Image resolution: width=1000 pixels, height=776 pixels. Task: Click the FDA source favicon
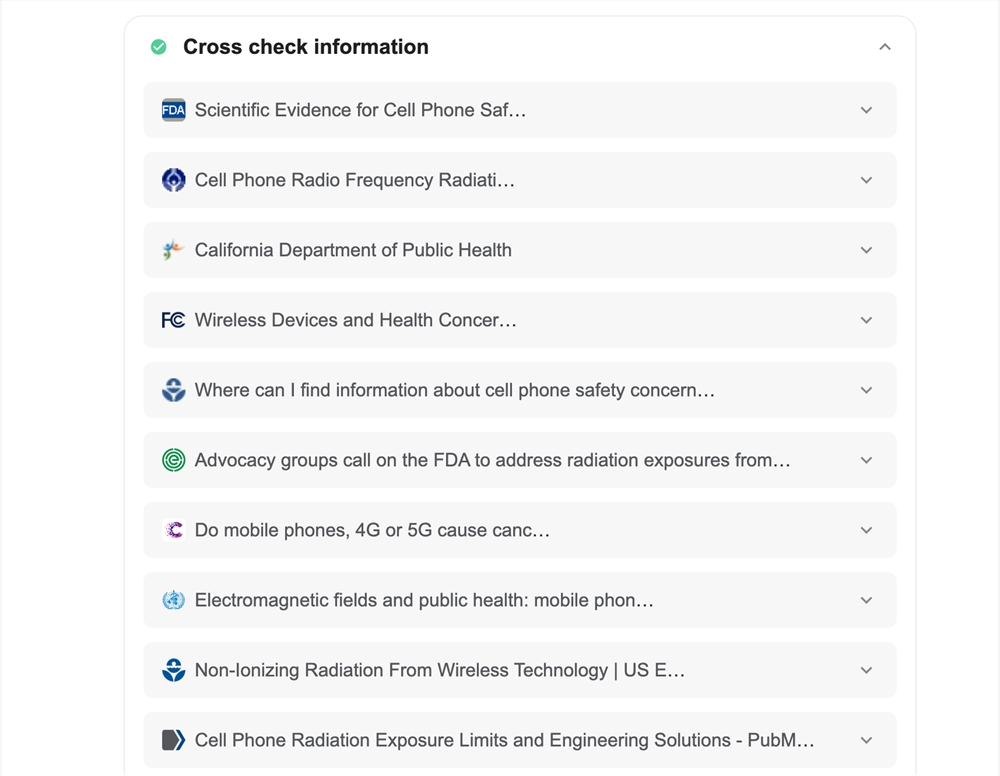[173, 110]
